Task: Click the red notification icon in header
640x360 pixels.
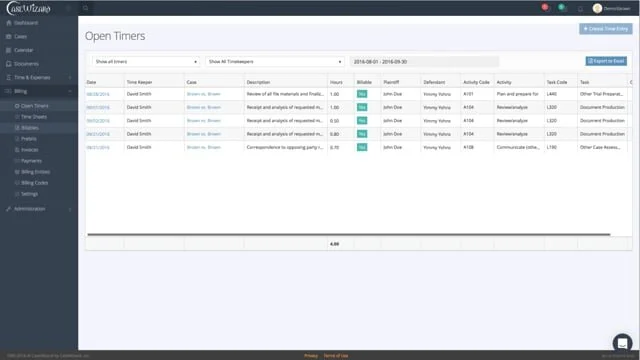Action: click(545, 7)
